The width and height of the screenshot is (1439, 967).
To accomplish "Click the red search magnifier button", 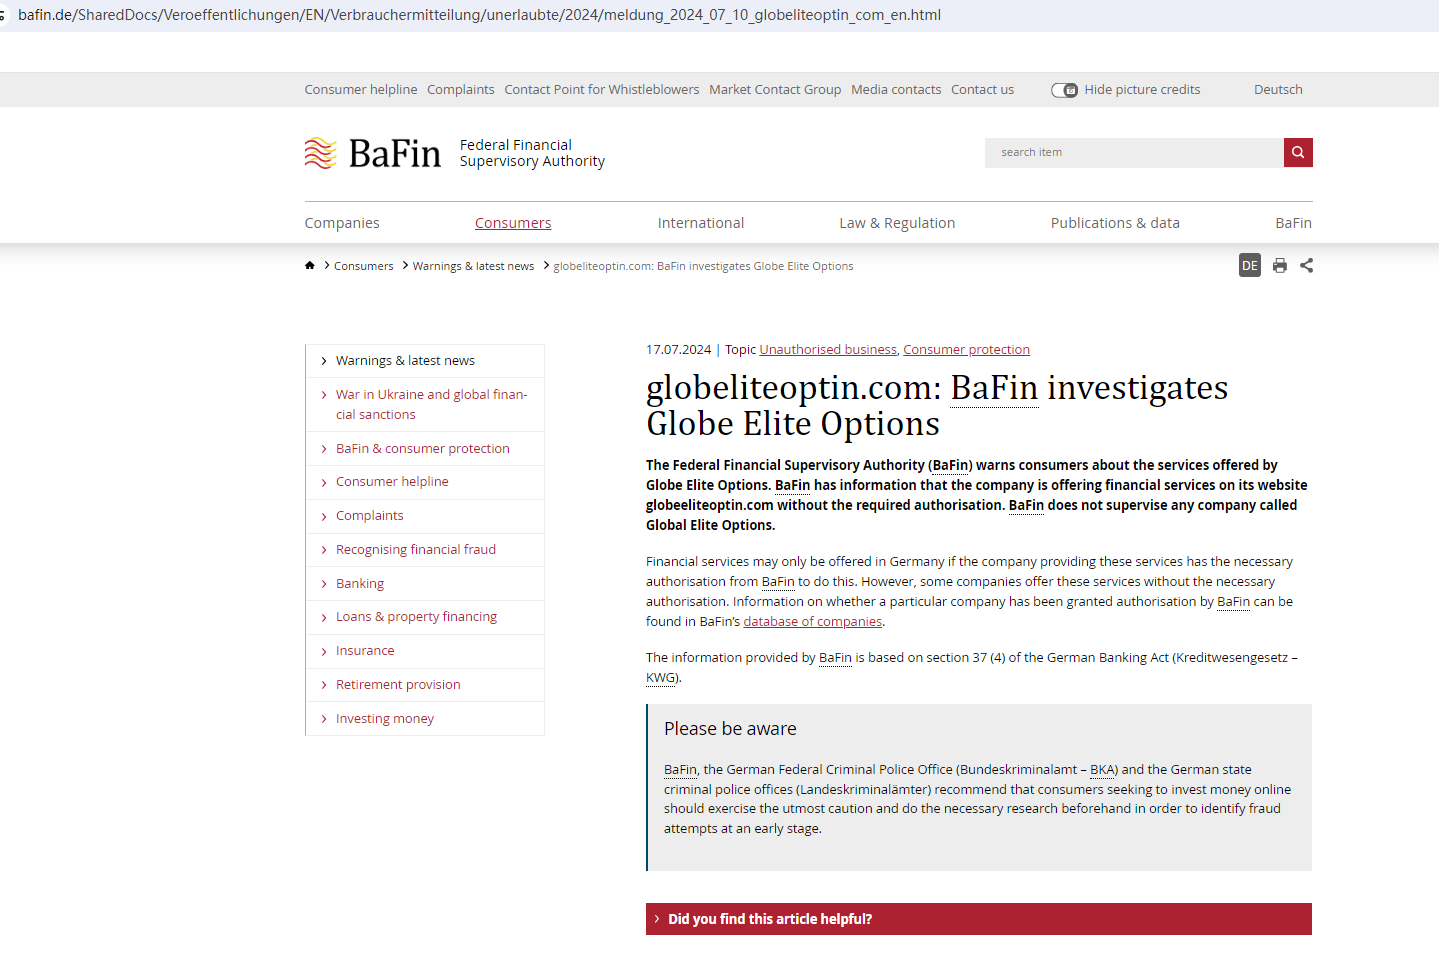I will [x=1298, y=152].
